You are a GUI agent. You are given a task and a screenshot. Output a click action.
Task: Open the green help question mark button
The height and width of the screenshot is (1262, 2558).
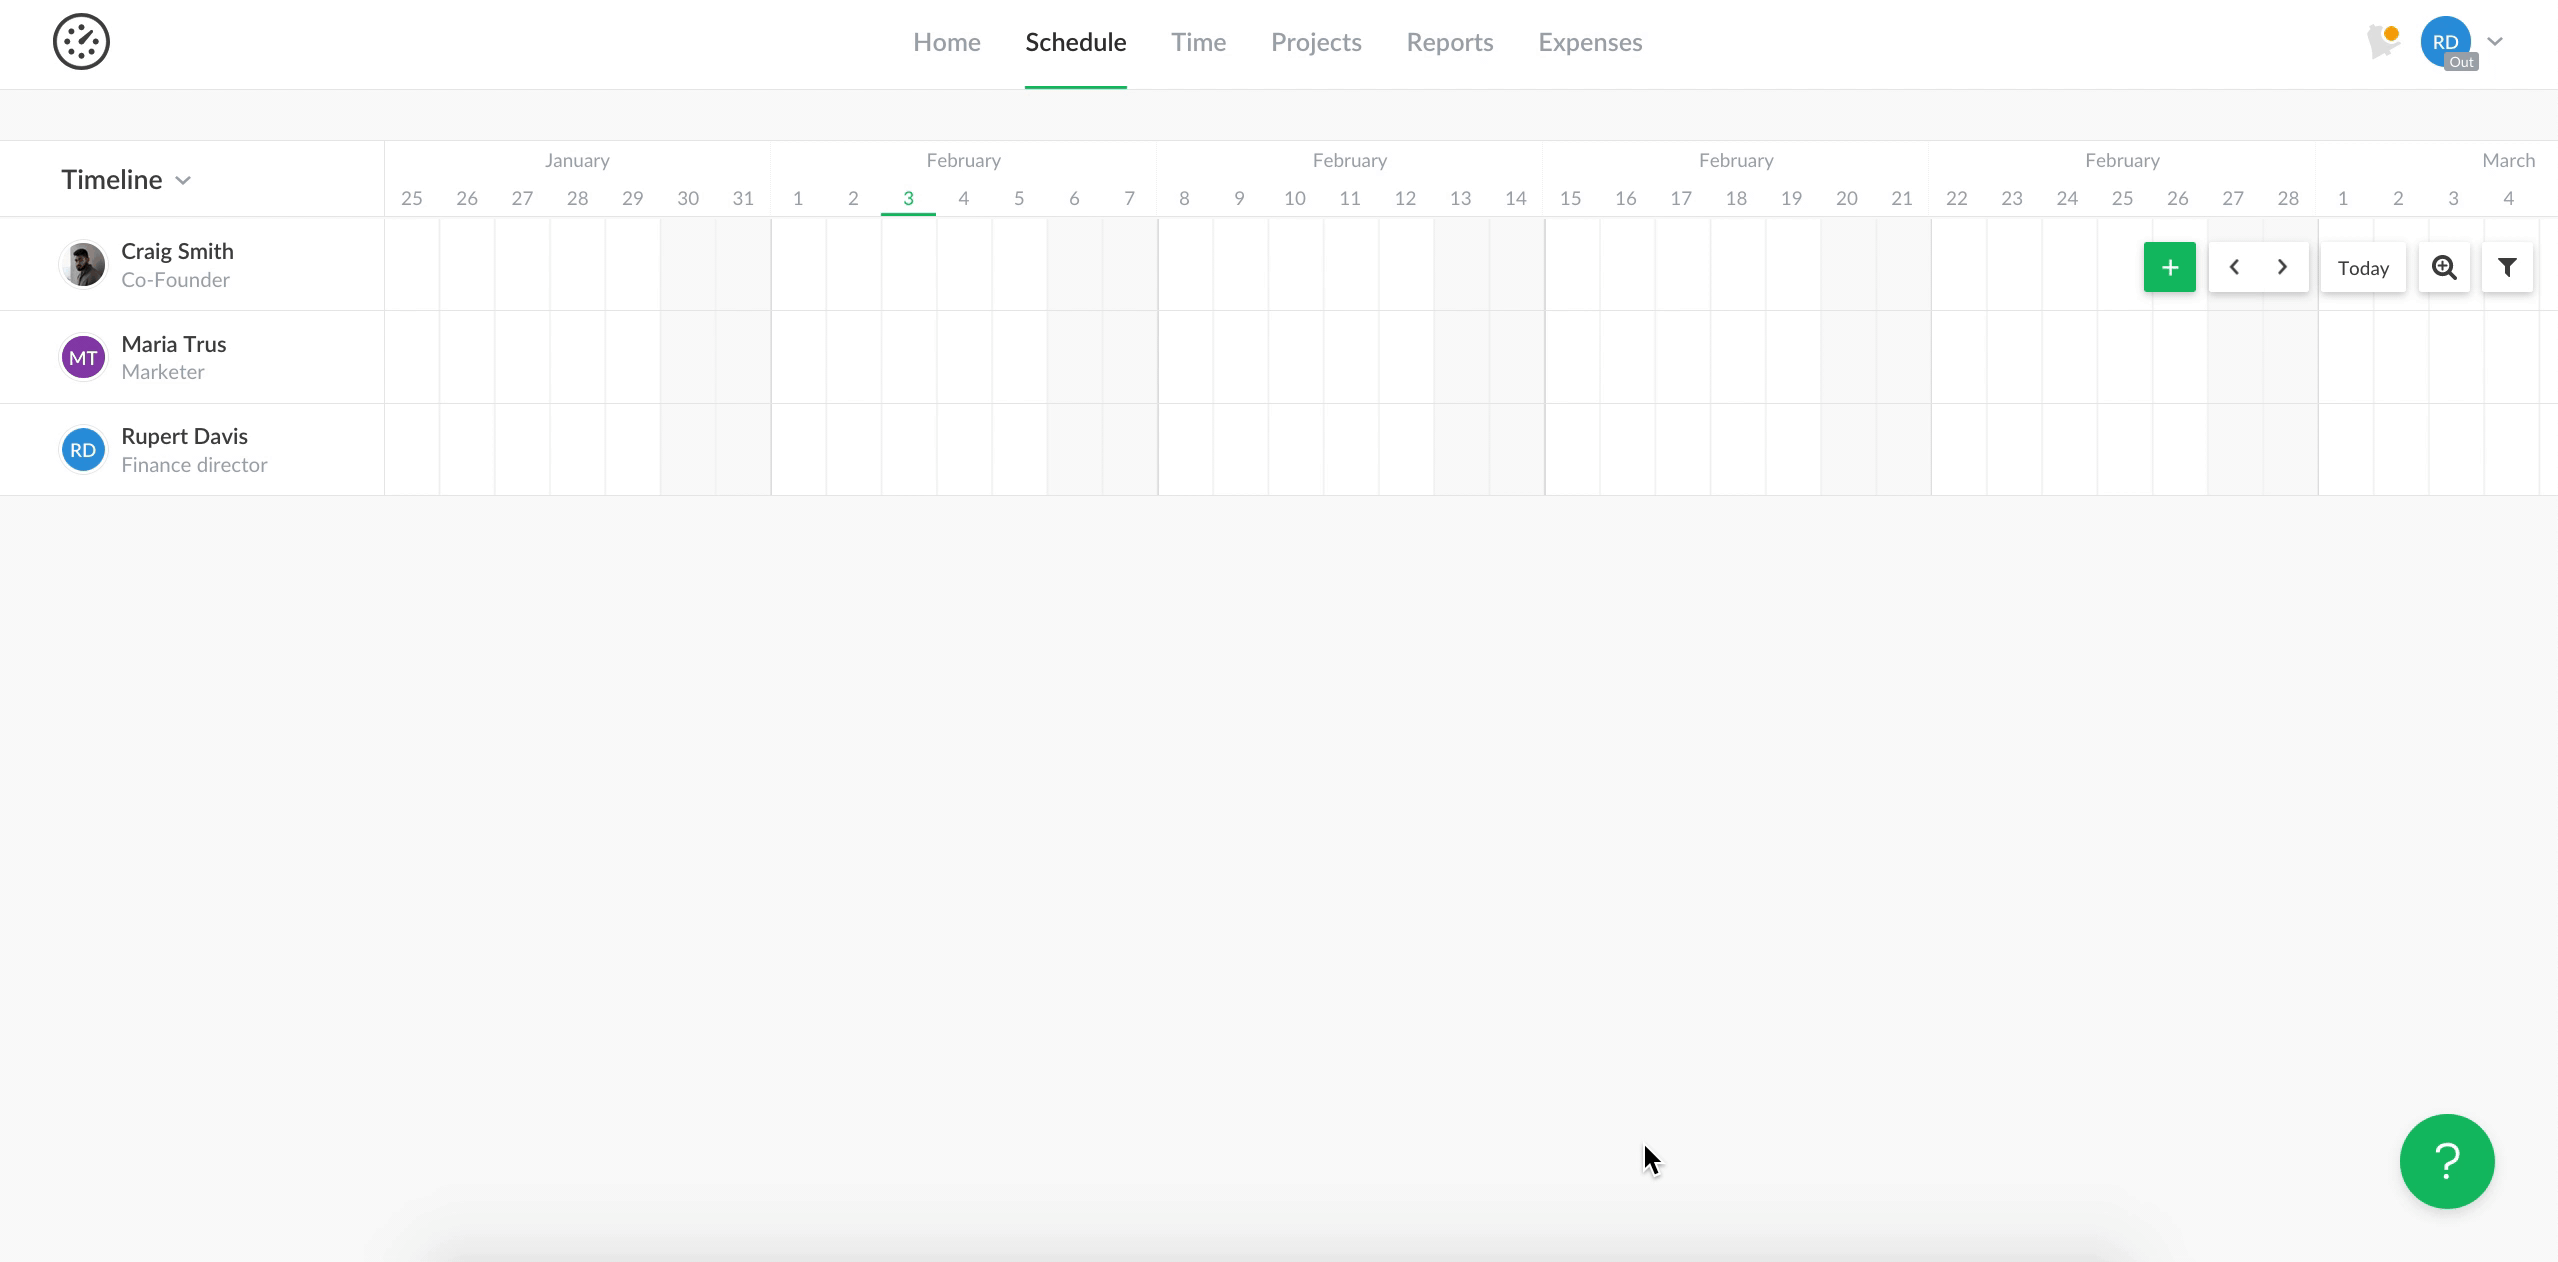pyautogui.click(x=2446, y=1161)
